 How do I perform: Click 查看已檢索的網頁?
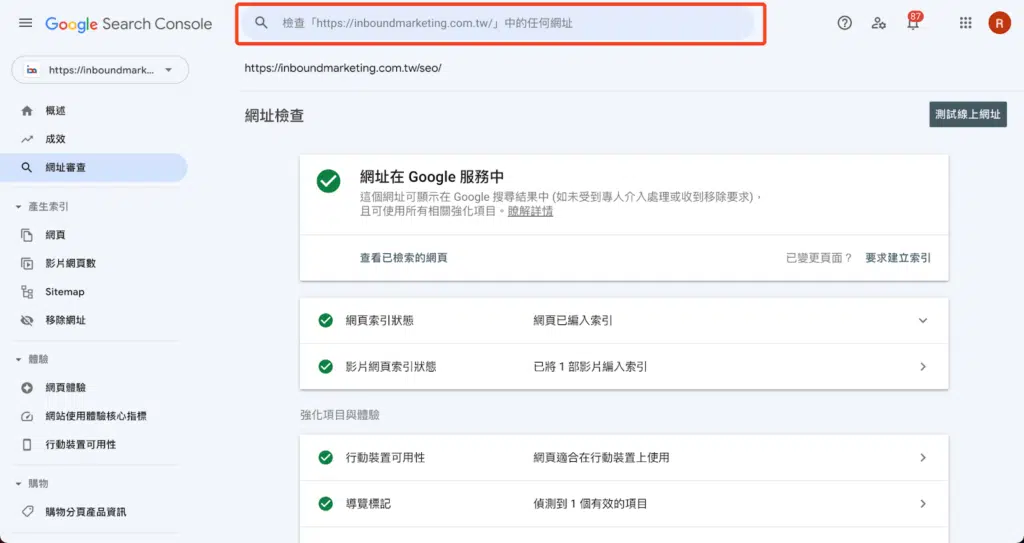(404, 258)
